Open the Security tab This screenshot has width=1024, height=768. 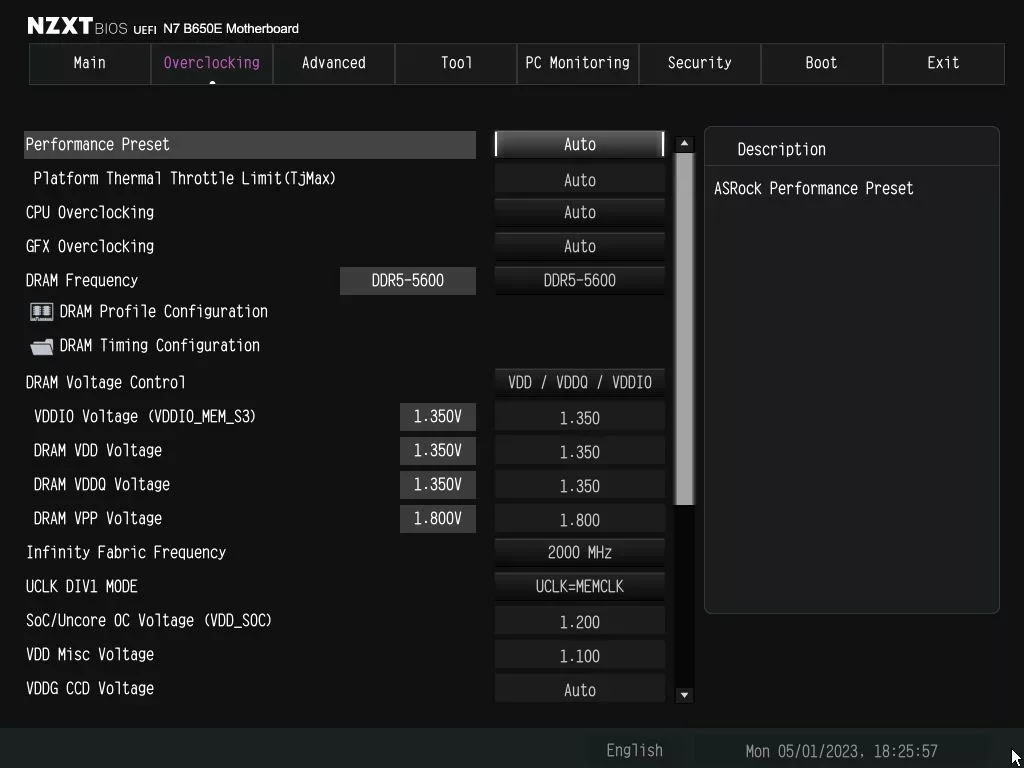coord(699,63)
